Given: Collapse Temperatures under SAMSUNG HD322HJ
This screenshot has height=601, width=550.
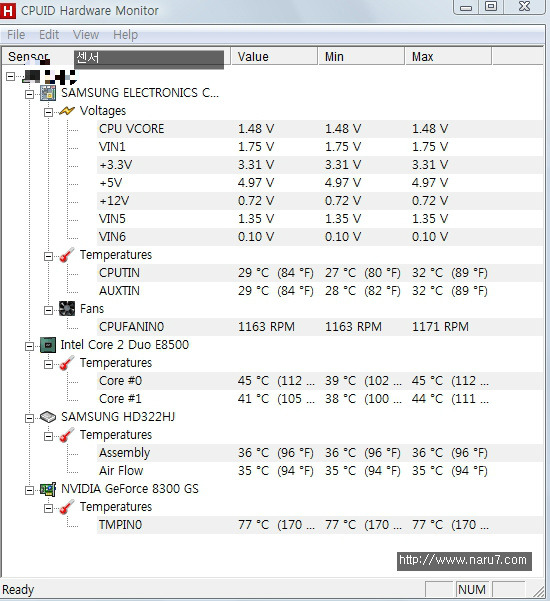Looking at the screenshot, I should pos(48,436).
